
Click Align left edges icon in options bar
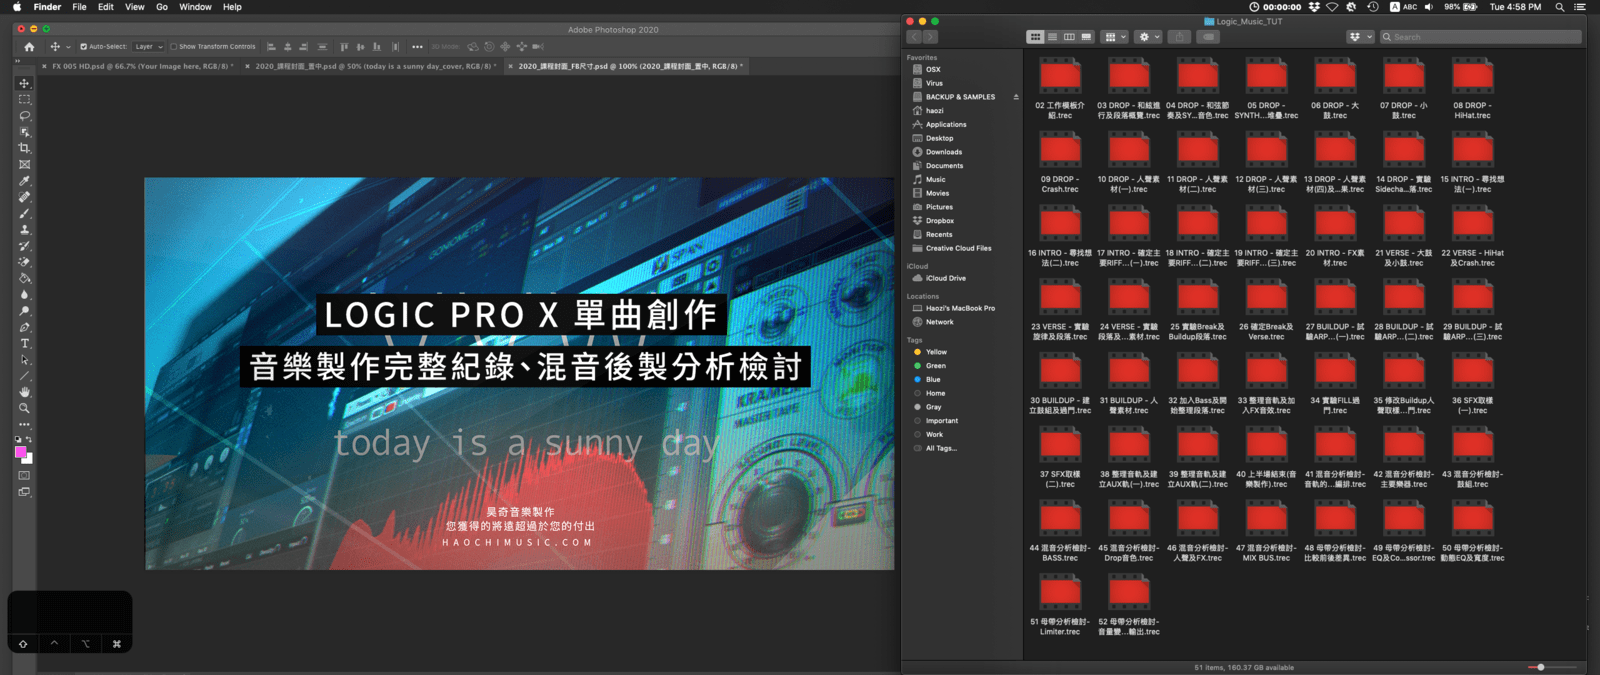[272, 47]
